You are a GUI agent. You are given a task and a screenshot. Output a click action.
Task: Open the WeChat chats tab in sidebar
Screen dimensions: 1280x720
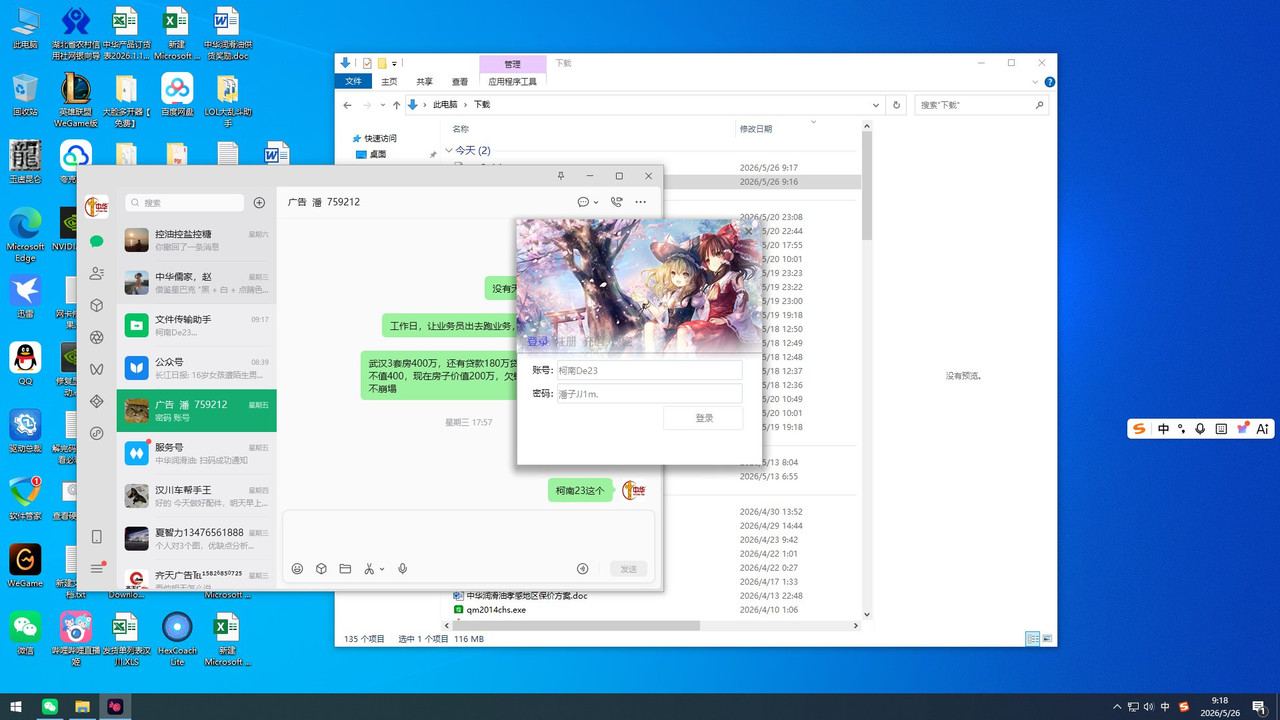click(x=97, y=241)
